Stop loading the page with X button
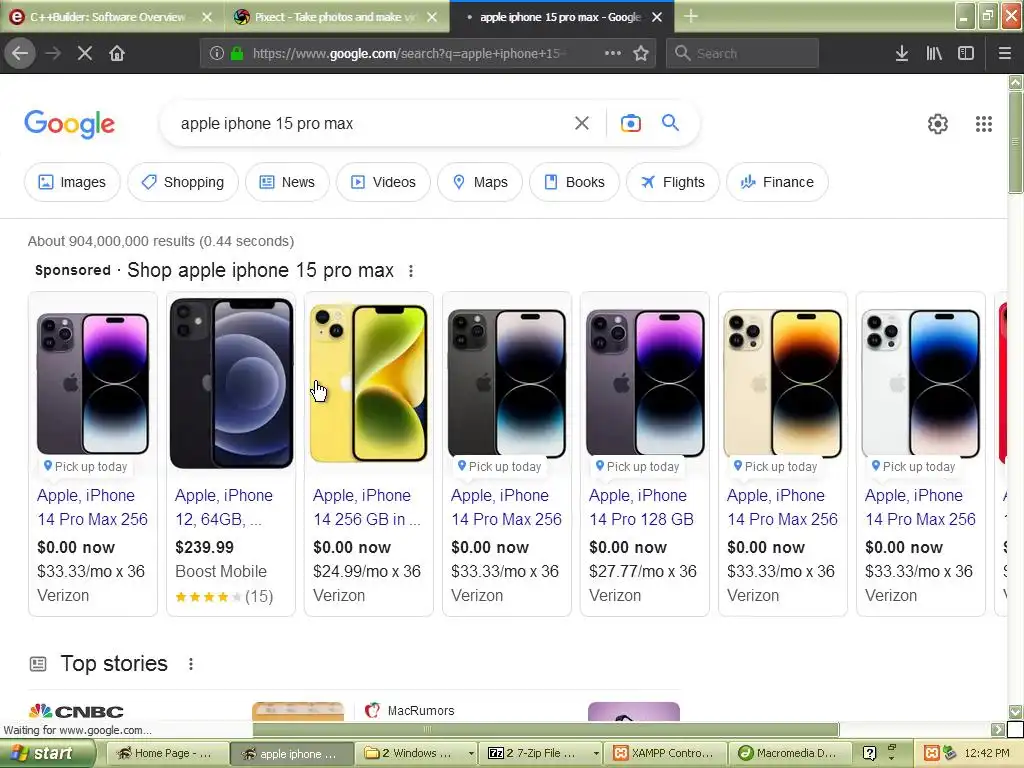Image resolution: width=1024 pixels, height=768 pixels. [85, 54]
